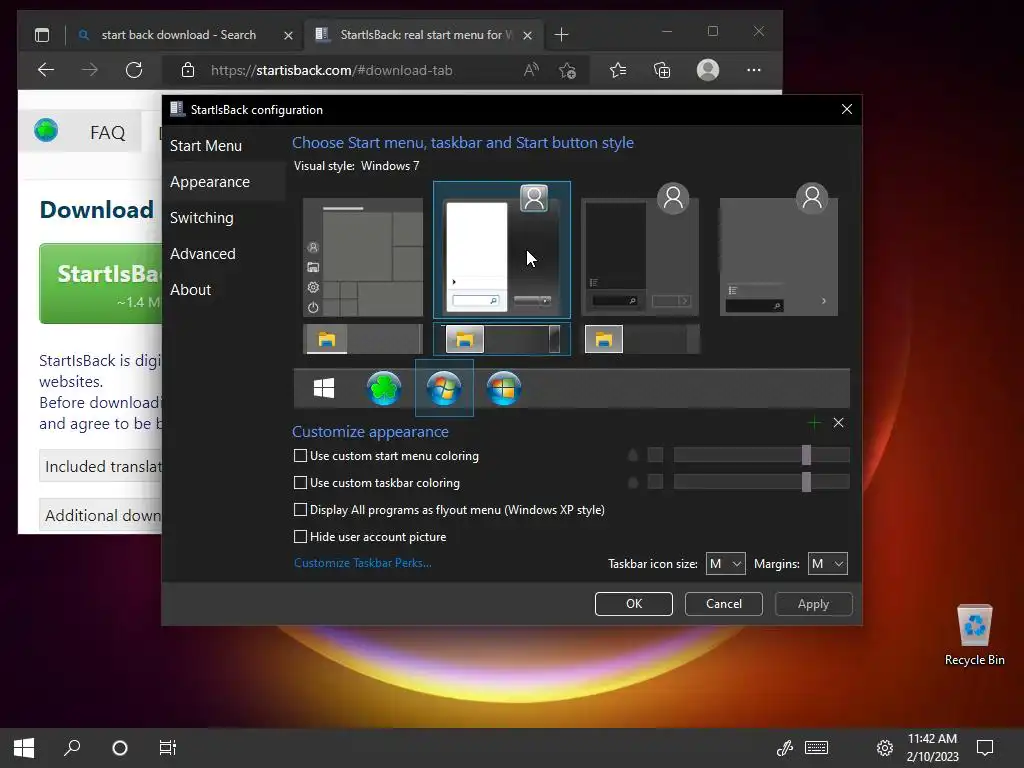Add this page to favorites star icon
The image size is (1024, 768).
click(568, 70)
